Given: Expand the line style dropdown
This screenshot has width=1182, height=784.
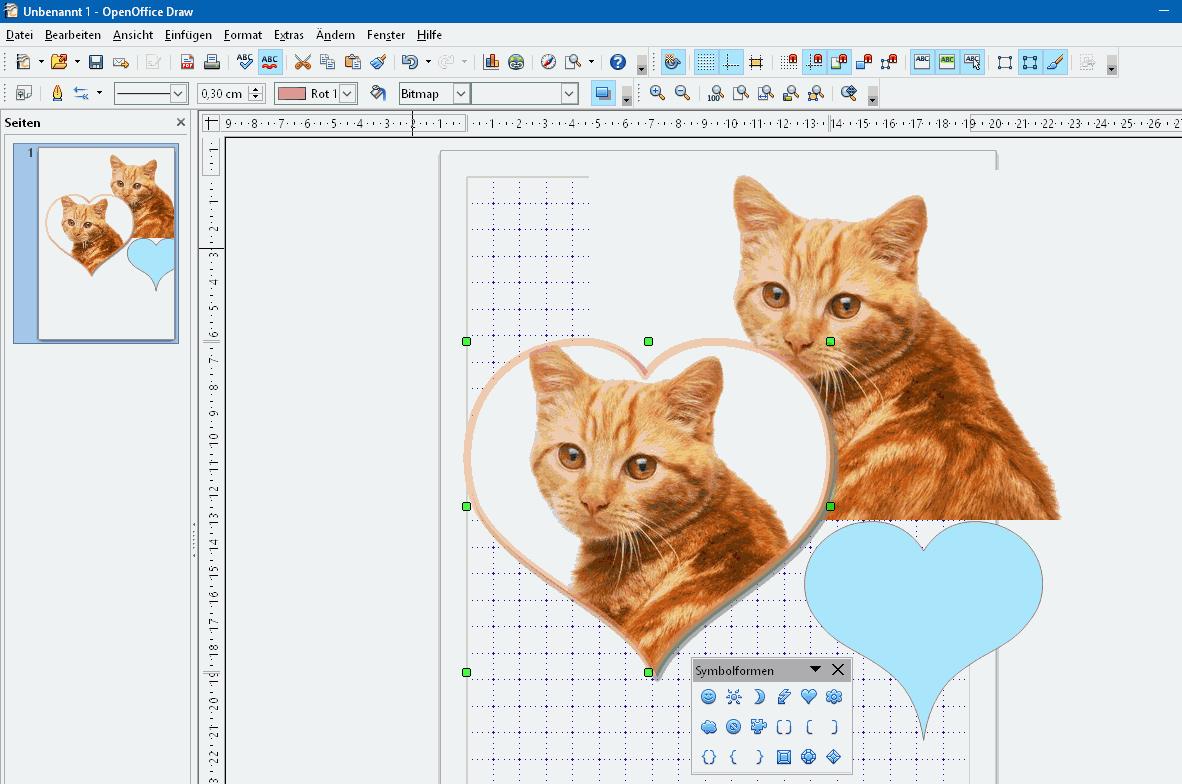Looking at the screenshot, I should point(178,93).
